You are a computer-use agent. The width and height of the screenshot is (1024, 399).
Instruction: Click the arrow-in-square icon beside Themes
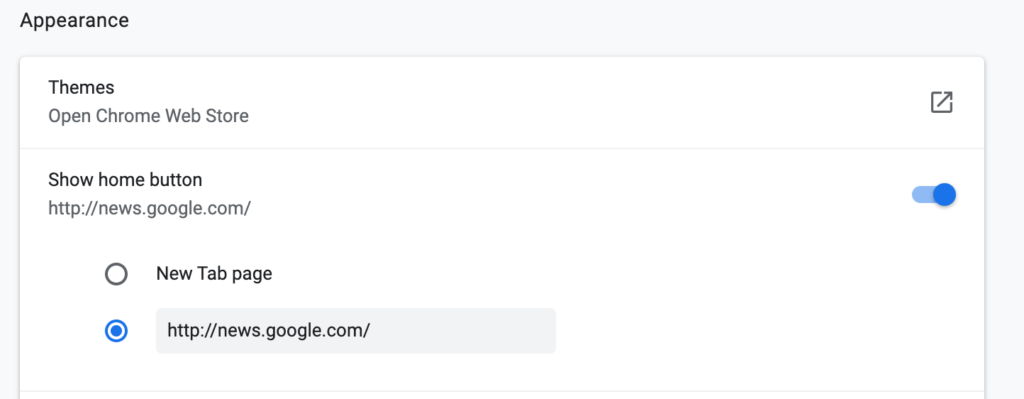click(x=941, y=103)
